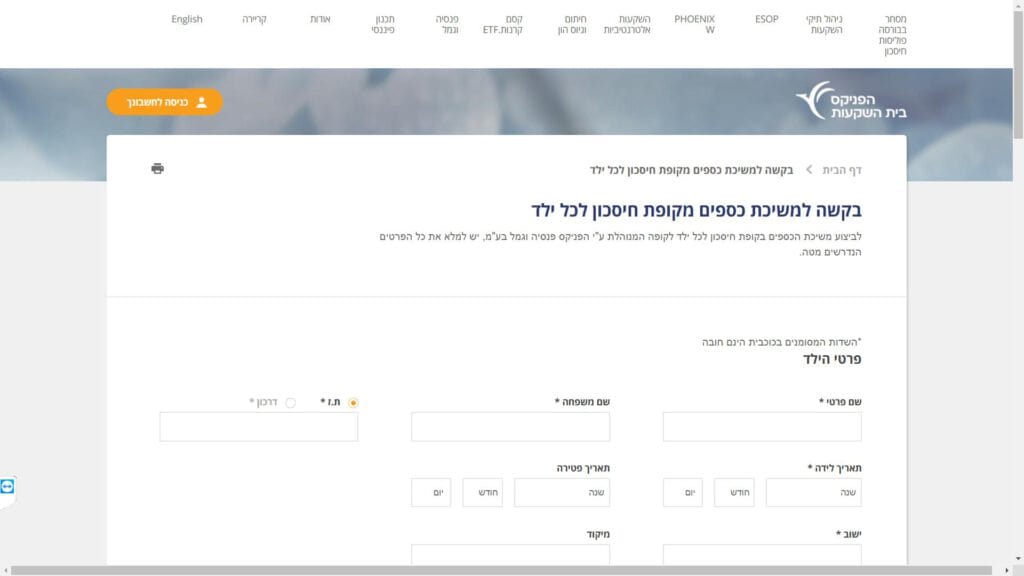Viewport: 1024px width, 576px height.
Task: Open the death date שנה field
Action: click(561, 492)
